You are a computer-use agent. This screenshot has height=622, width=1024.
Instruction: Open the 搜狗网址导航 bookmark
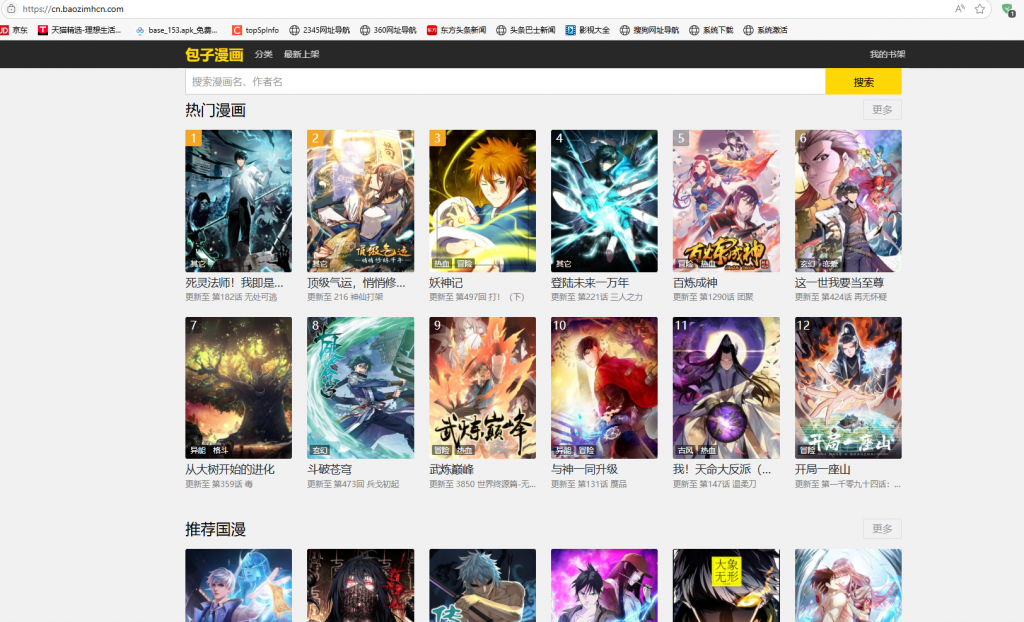click(x=649, y=30)
